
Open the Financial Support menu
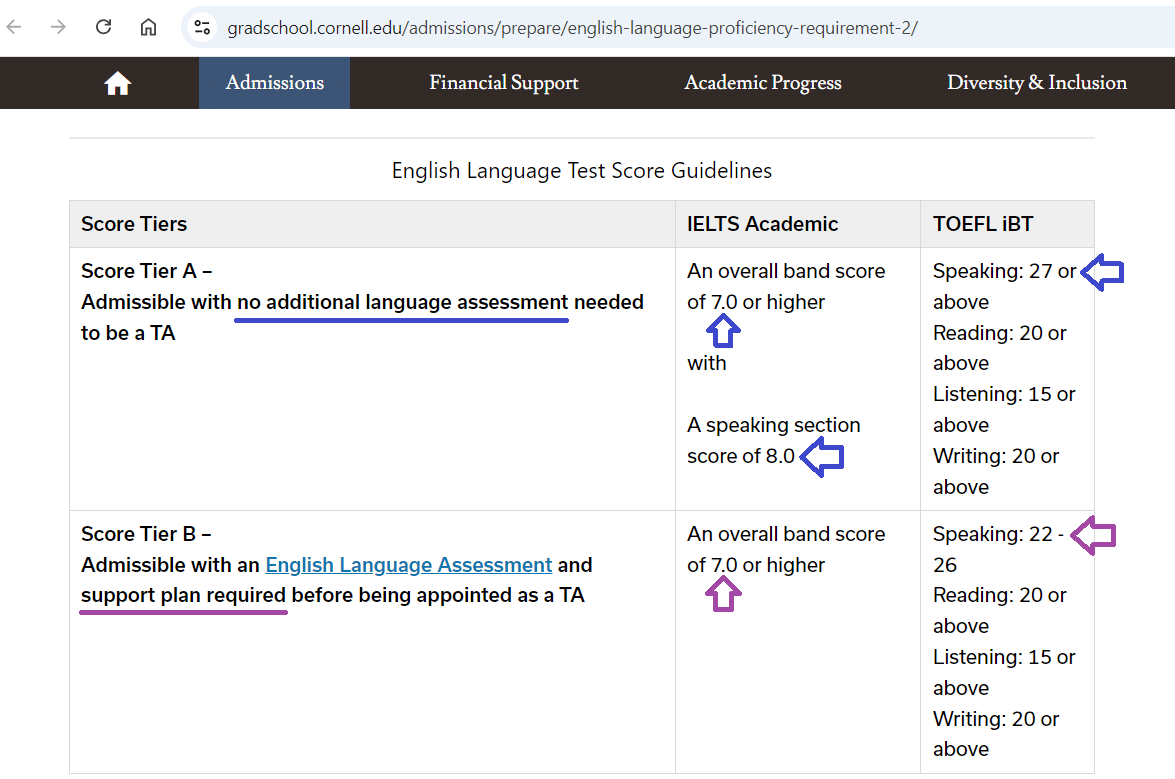point(504,82)
